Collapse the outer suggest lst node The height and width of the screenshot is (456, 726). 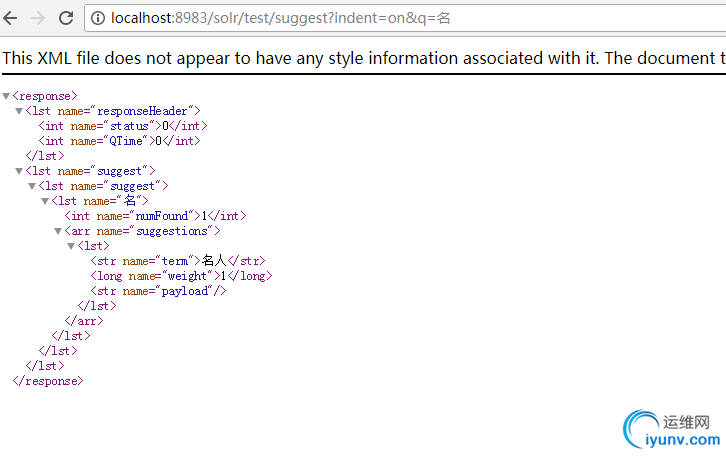(19, 171)
